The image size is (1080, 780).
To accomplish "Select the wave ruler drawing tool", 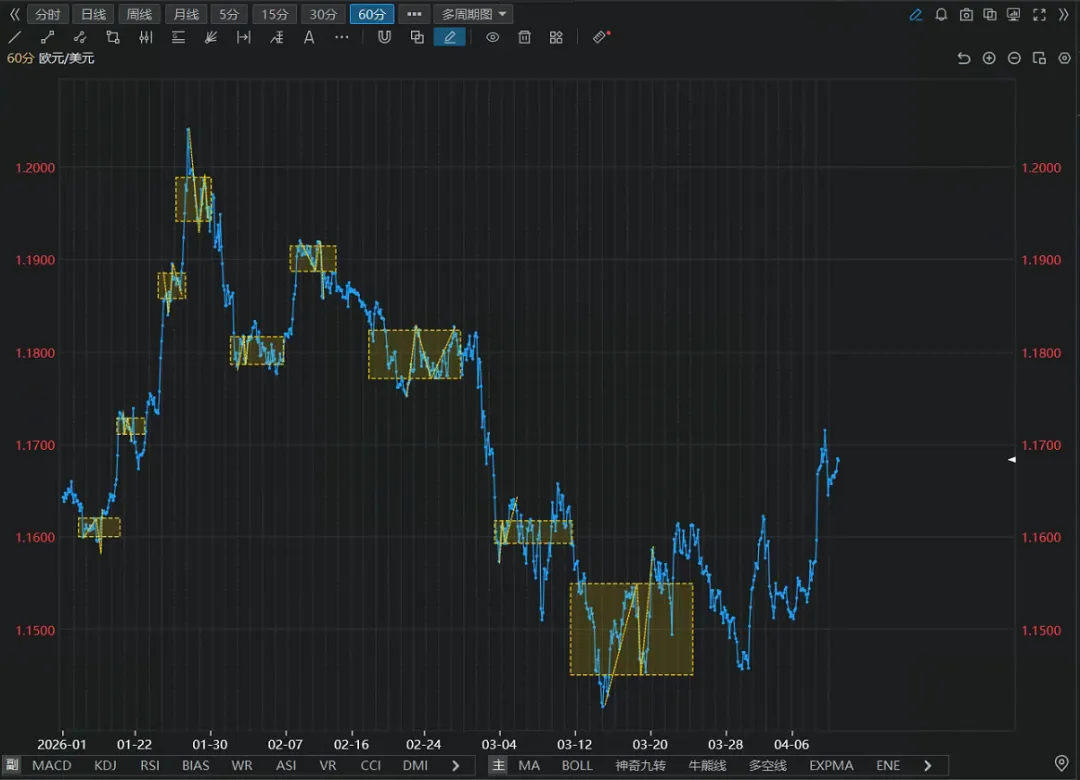I will pos(276,37).
